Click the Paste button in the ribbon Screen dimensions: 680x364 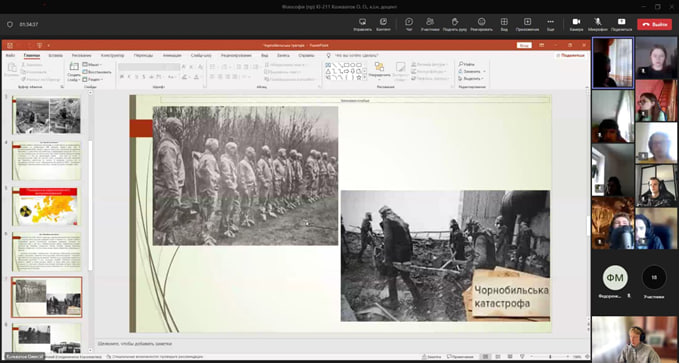(x=12, y=69)
